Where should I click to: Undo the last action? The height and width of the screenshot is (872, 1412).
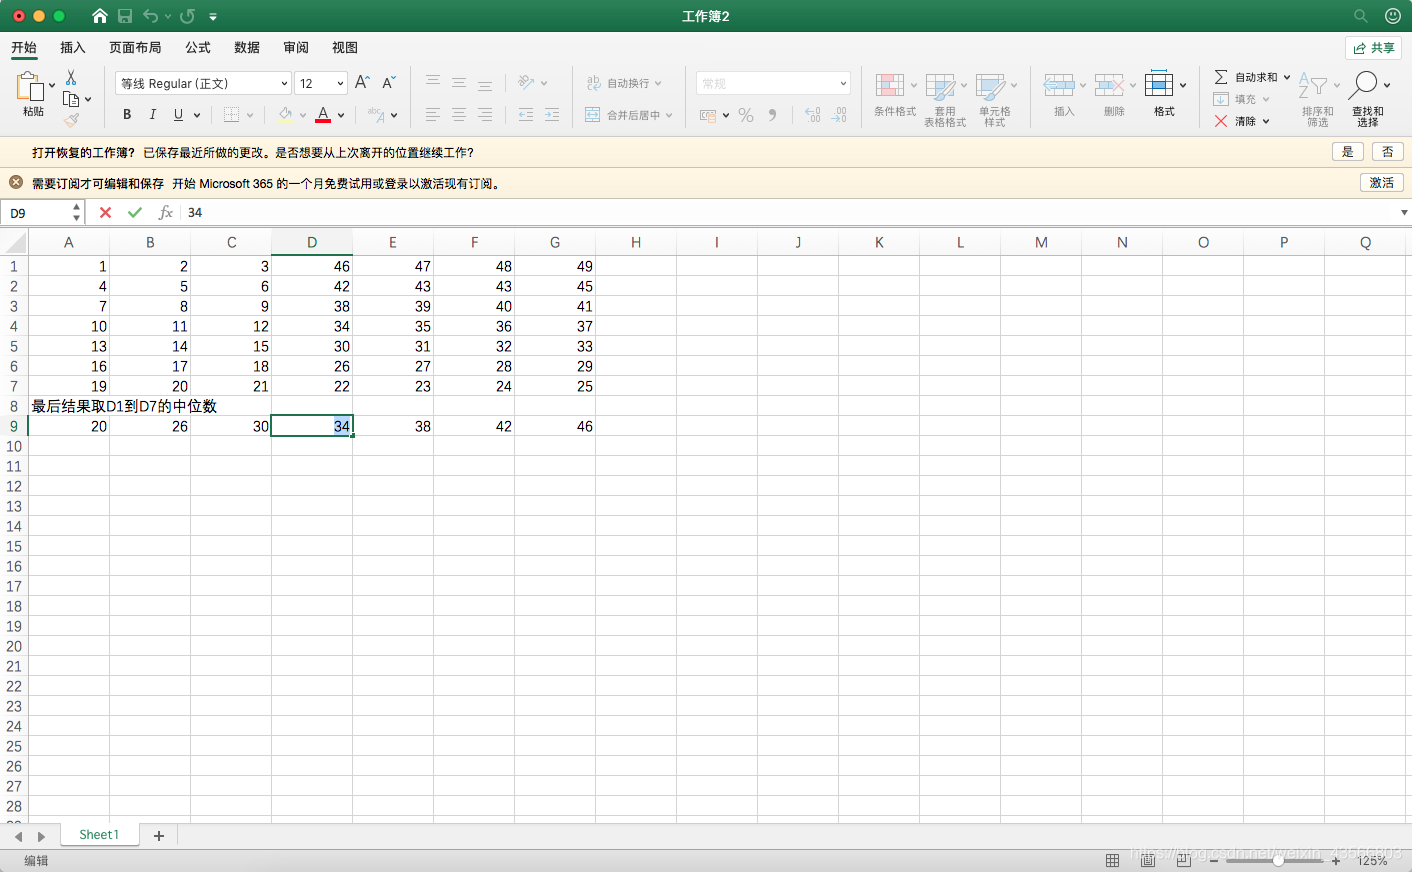150,16
